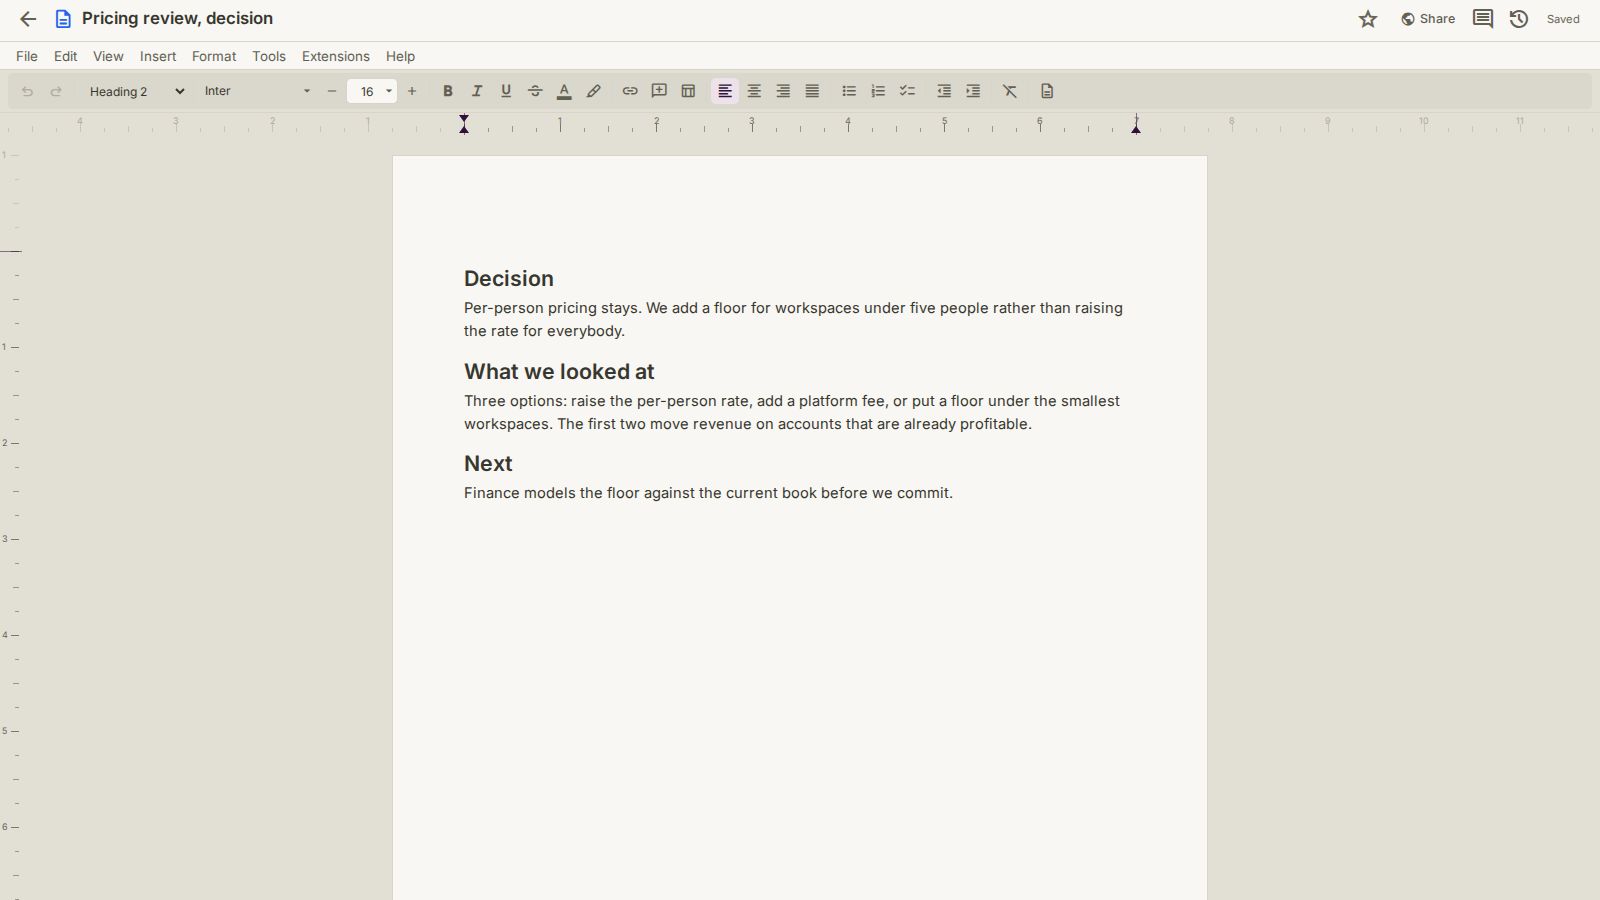Click the undo arrow
Viewport: 1600px width, 900px height.
pyautogui.click(x=27, y=91)
